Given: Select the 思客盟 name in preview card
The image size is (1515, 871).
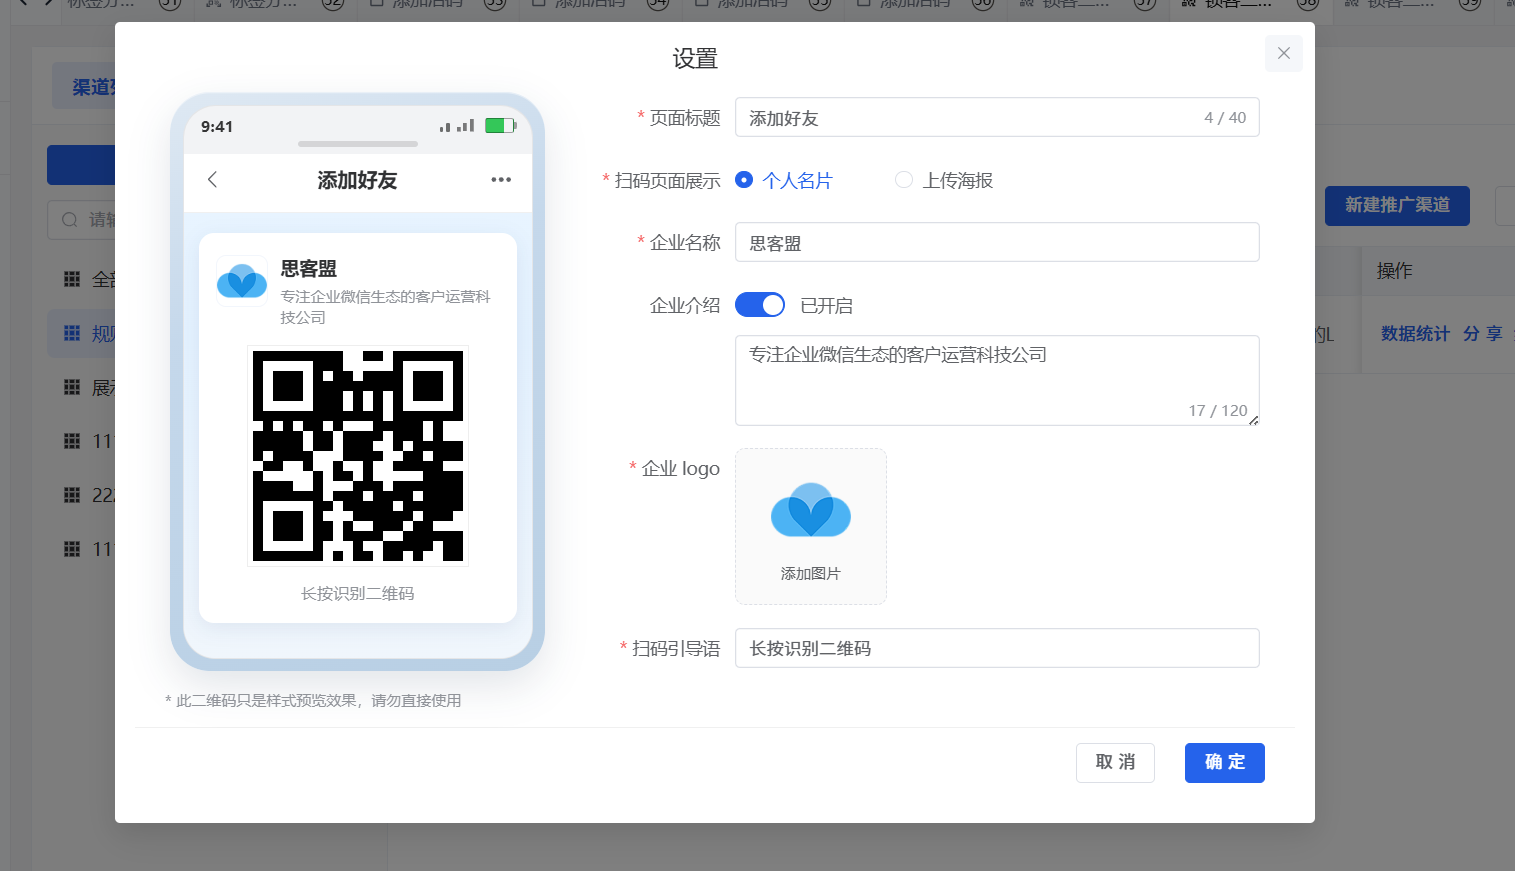Looking at the screenshot, I should pos(308,269).
